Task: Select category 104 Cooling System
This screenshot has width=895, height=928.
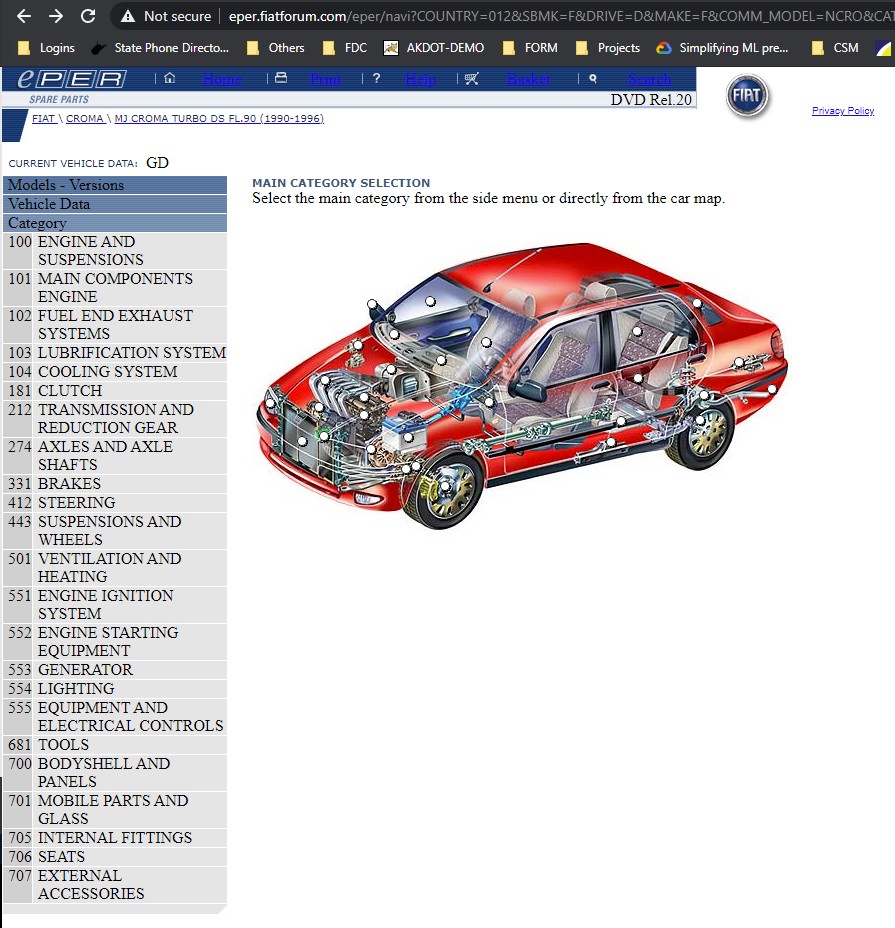Action: coord(115,372)
